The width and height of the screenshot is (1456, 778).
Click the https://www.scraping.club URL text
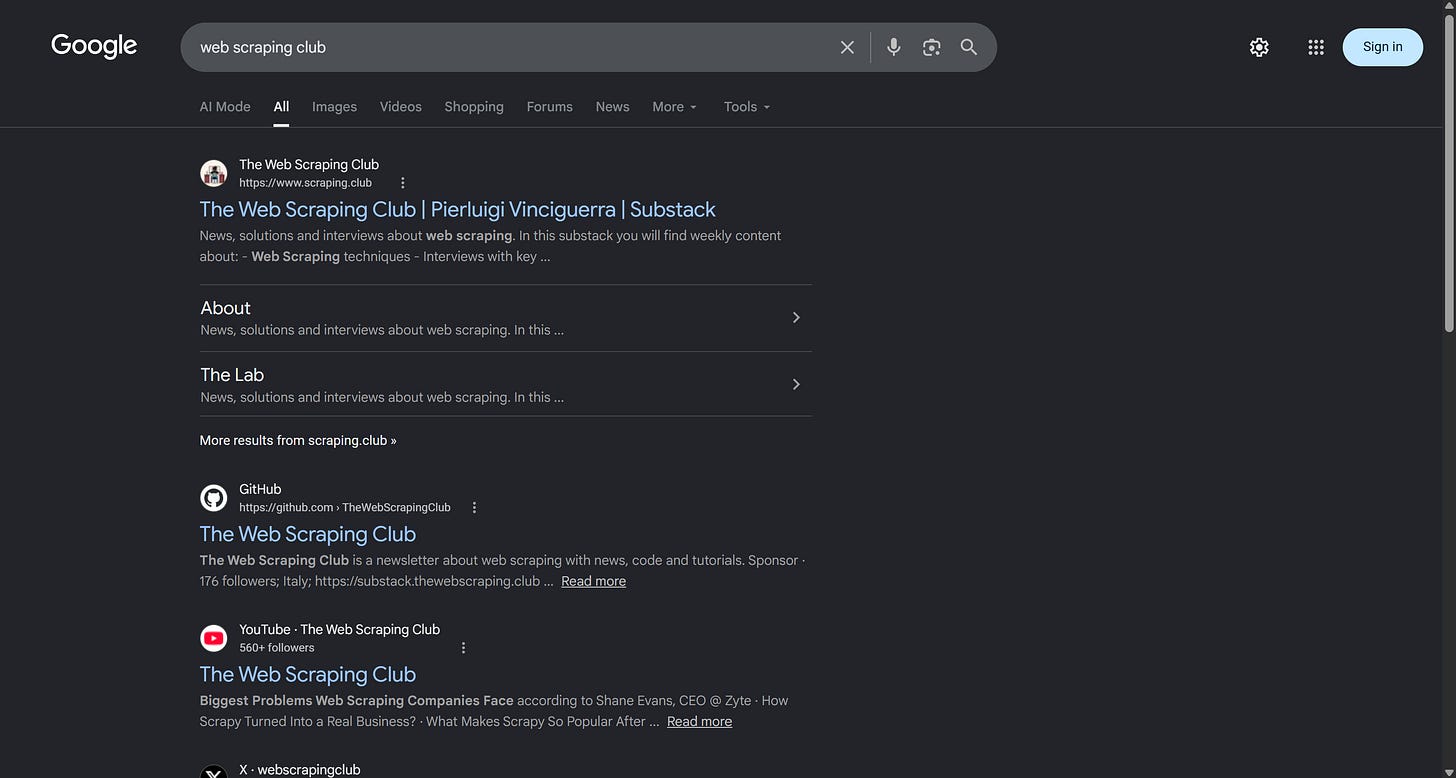click(305, 183)
